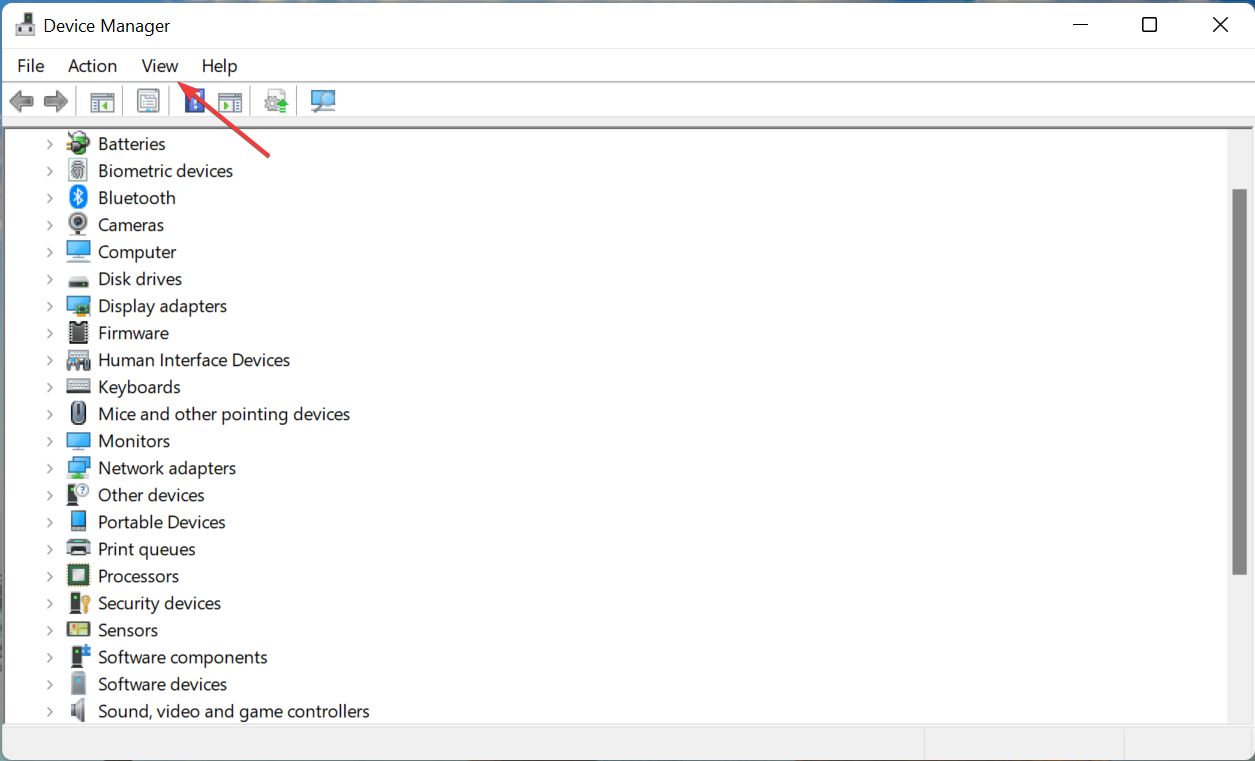Expand the Batteries node chevron

coord(49,144)
